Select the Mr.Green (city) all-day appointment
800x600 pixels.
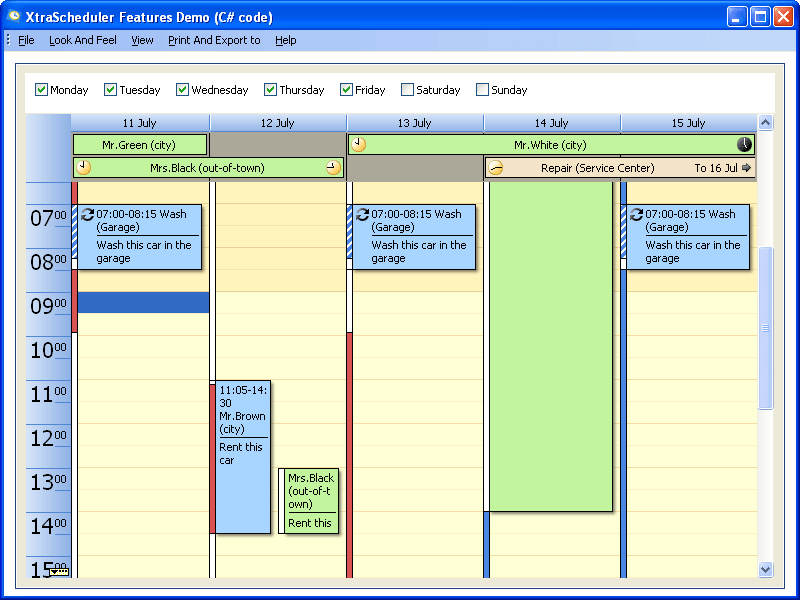(140, 145)
